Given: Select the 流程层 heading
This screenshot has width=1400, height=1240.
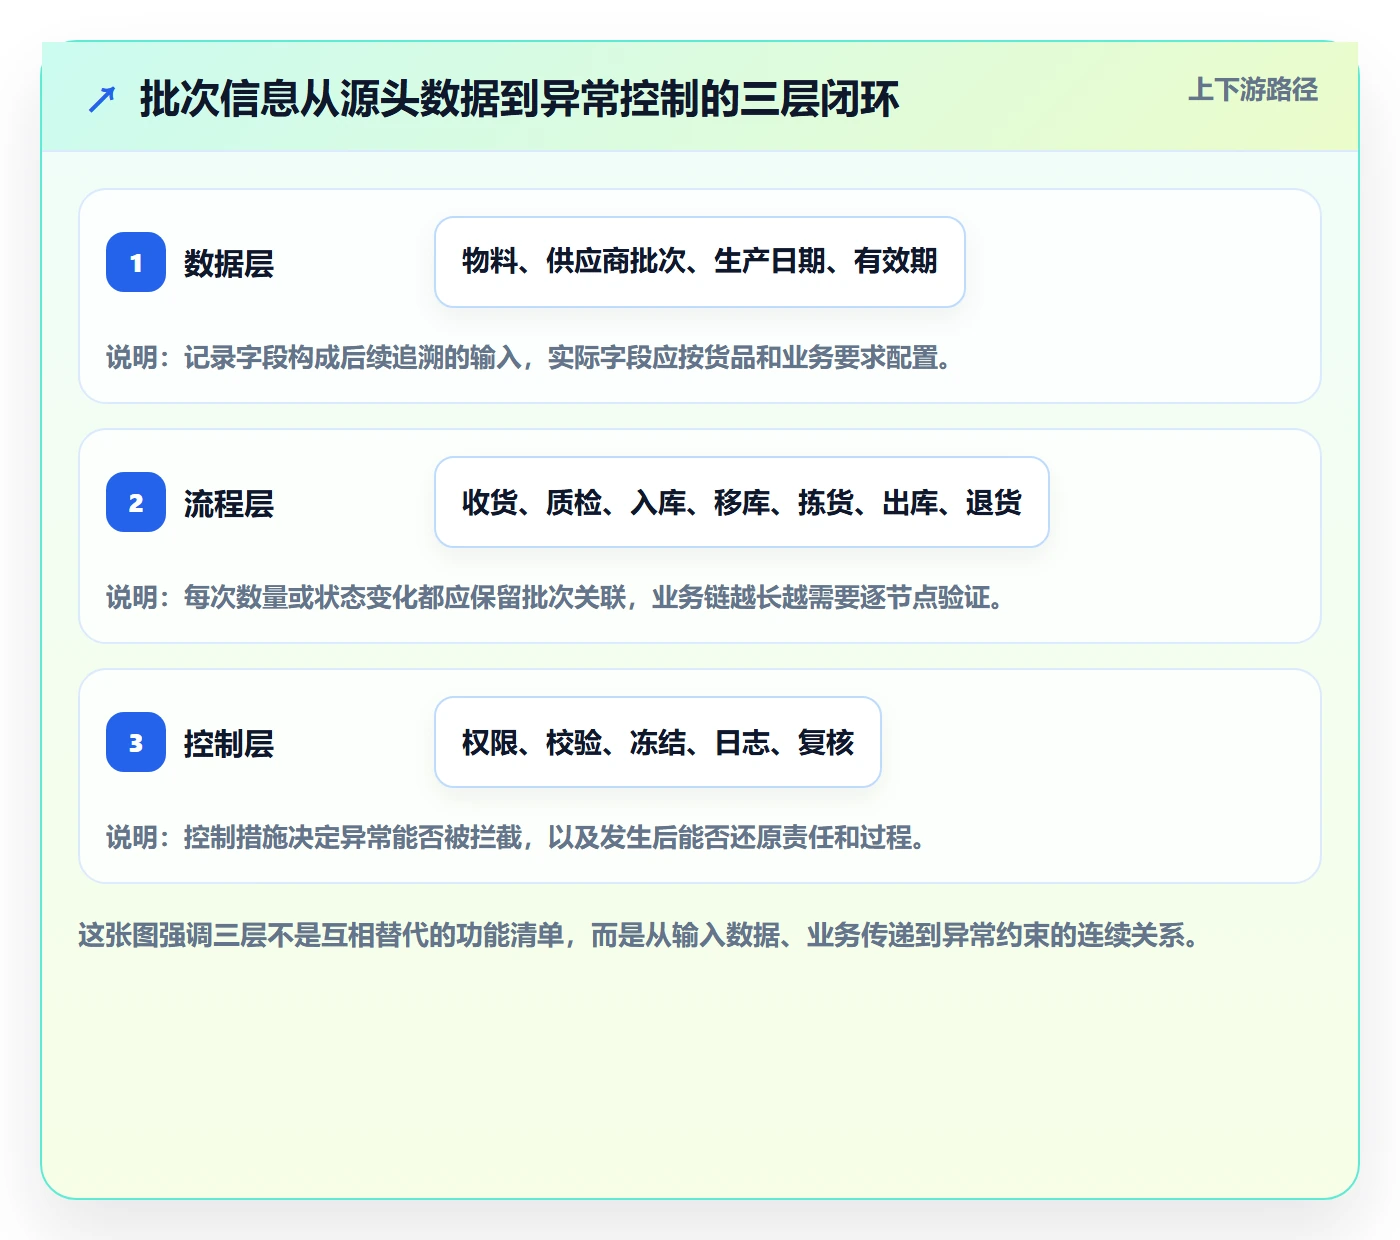Looking at the screenshot, I should point(229,503).
